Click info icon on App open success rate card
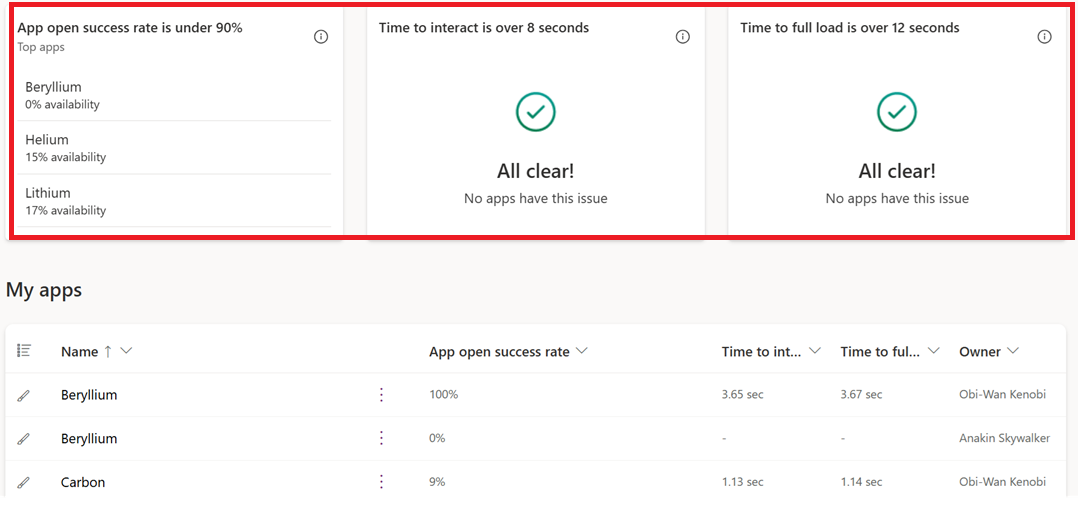 (321, 37)
